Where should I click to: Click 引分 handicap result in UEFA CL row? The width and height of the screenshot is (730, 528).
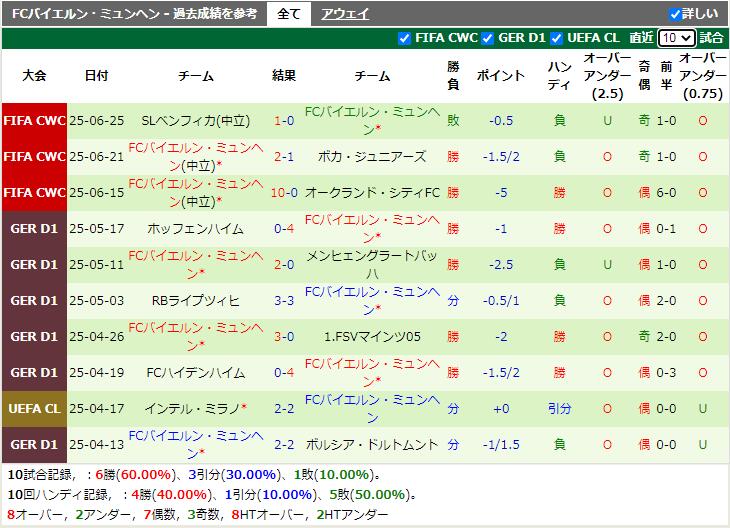click(x=559, y=408)
